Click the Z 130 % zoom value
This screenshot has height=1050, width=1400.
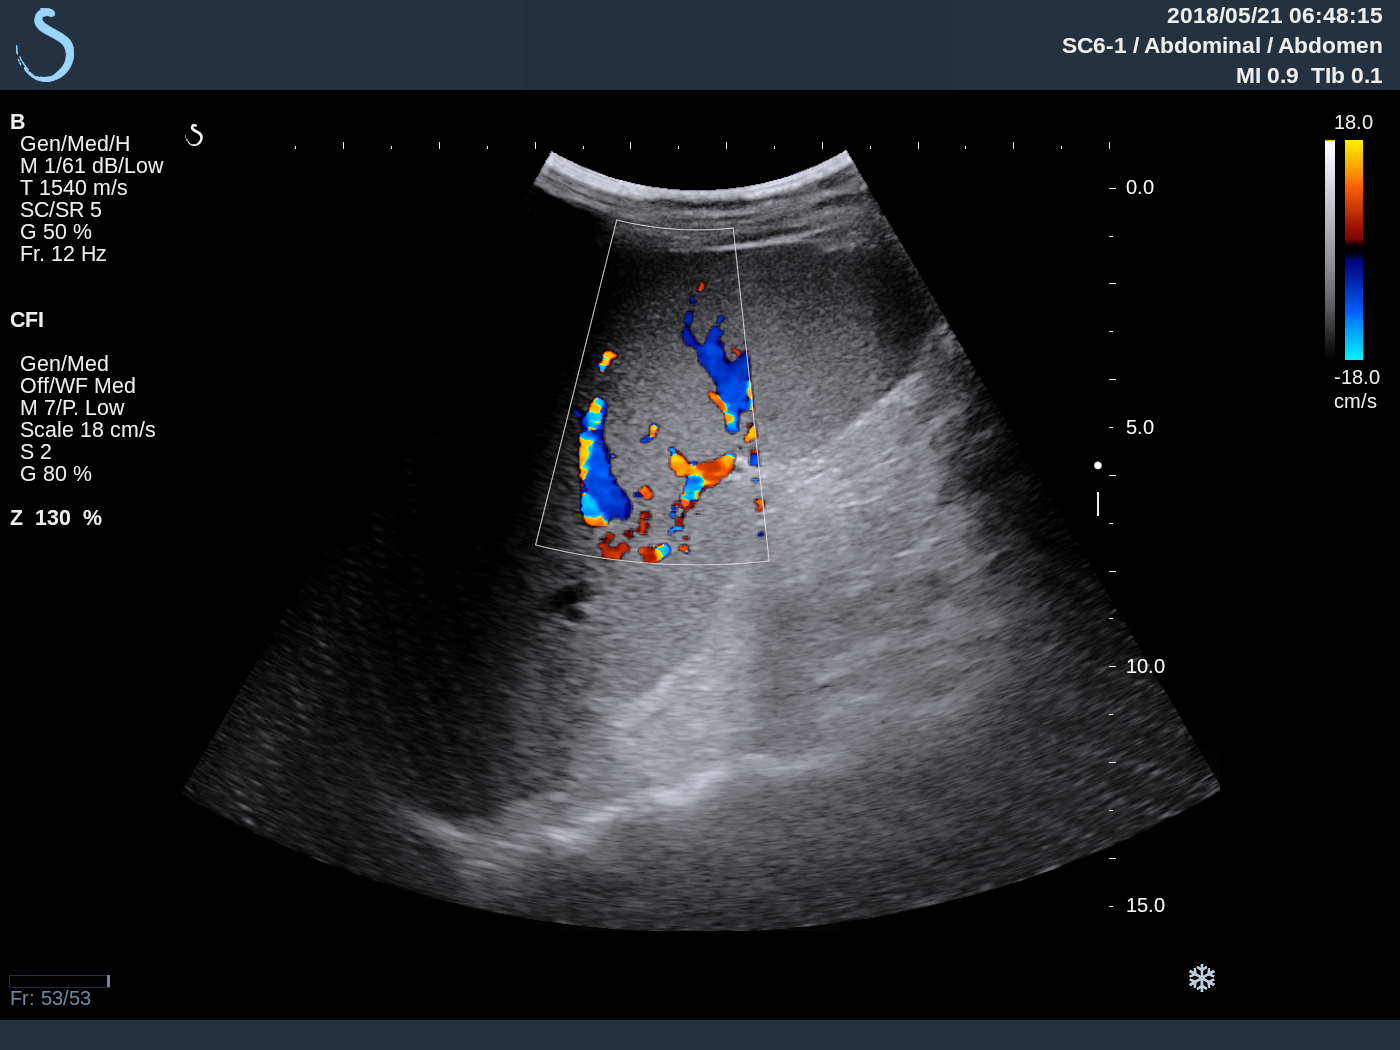pyautogui.click(x=57, y=517)
